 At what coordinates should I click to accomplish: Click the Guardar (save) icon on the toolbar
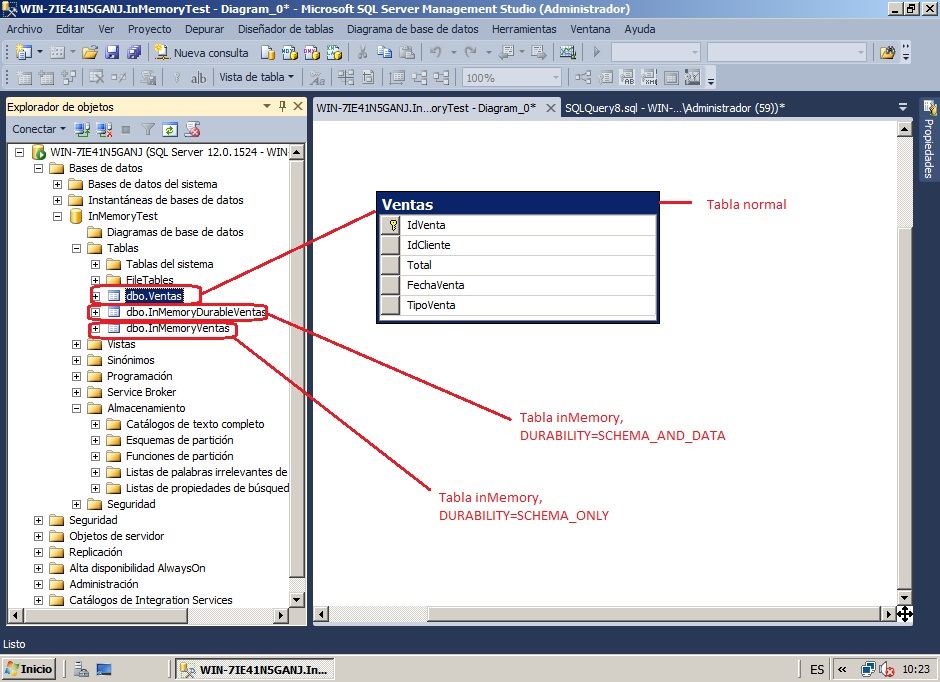click(112, 51)
